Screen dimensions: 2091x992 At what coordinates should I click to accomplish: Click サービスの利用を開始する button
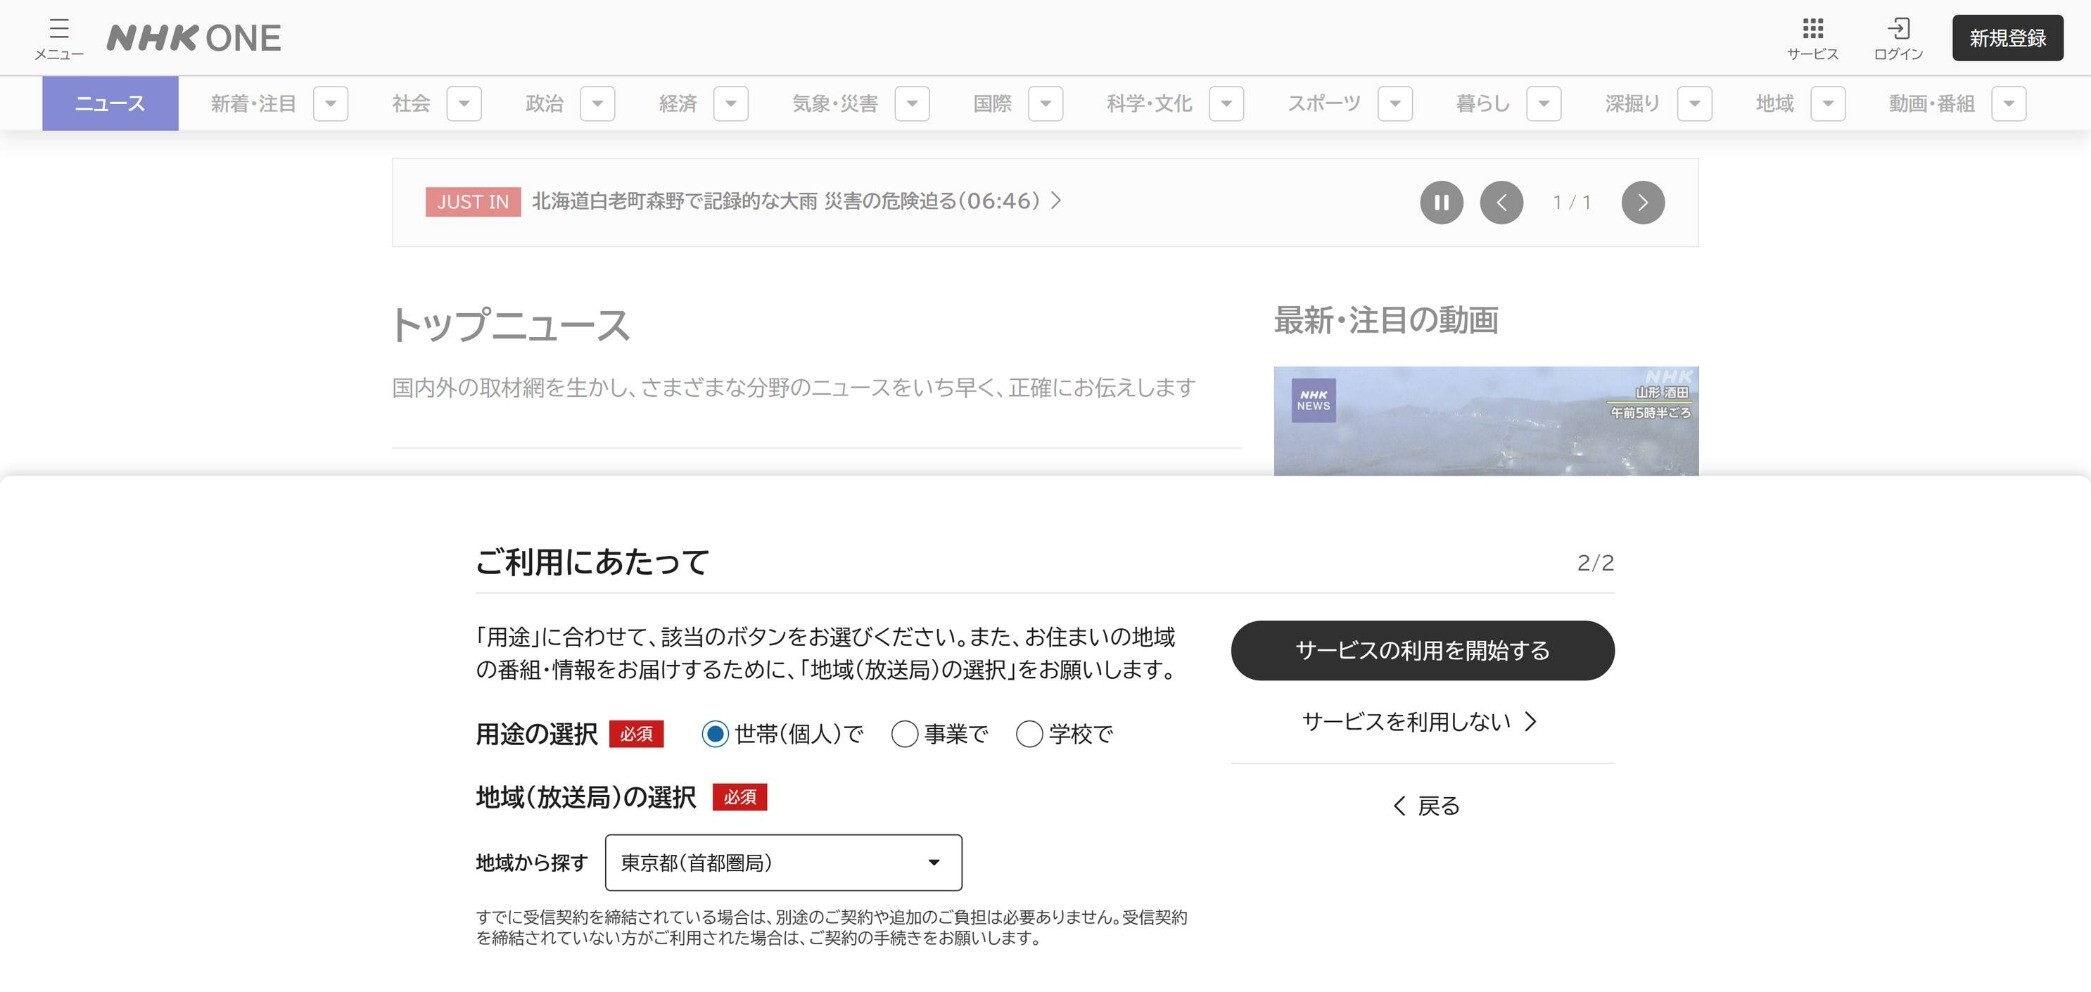pos(1422,651)
